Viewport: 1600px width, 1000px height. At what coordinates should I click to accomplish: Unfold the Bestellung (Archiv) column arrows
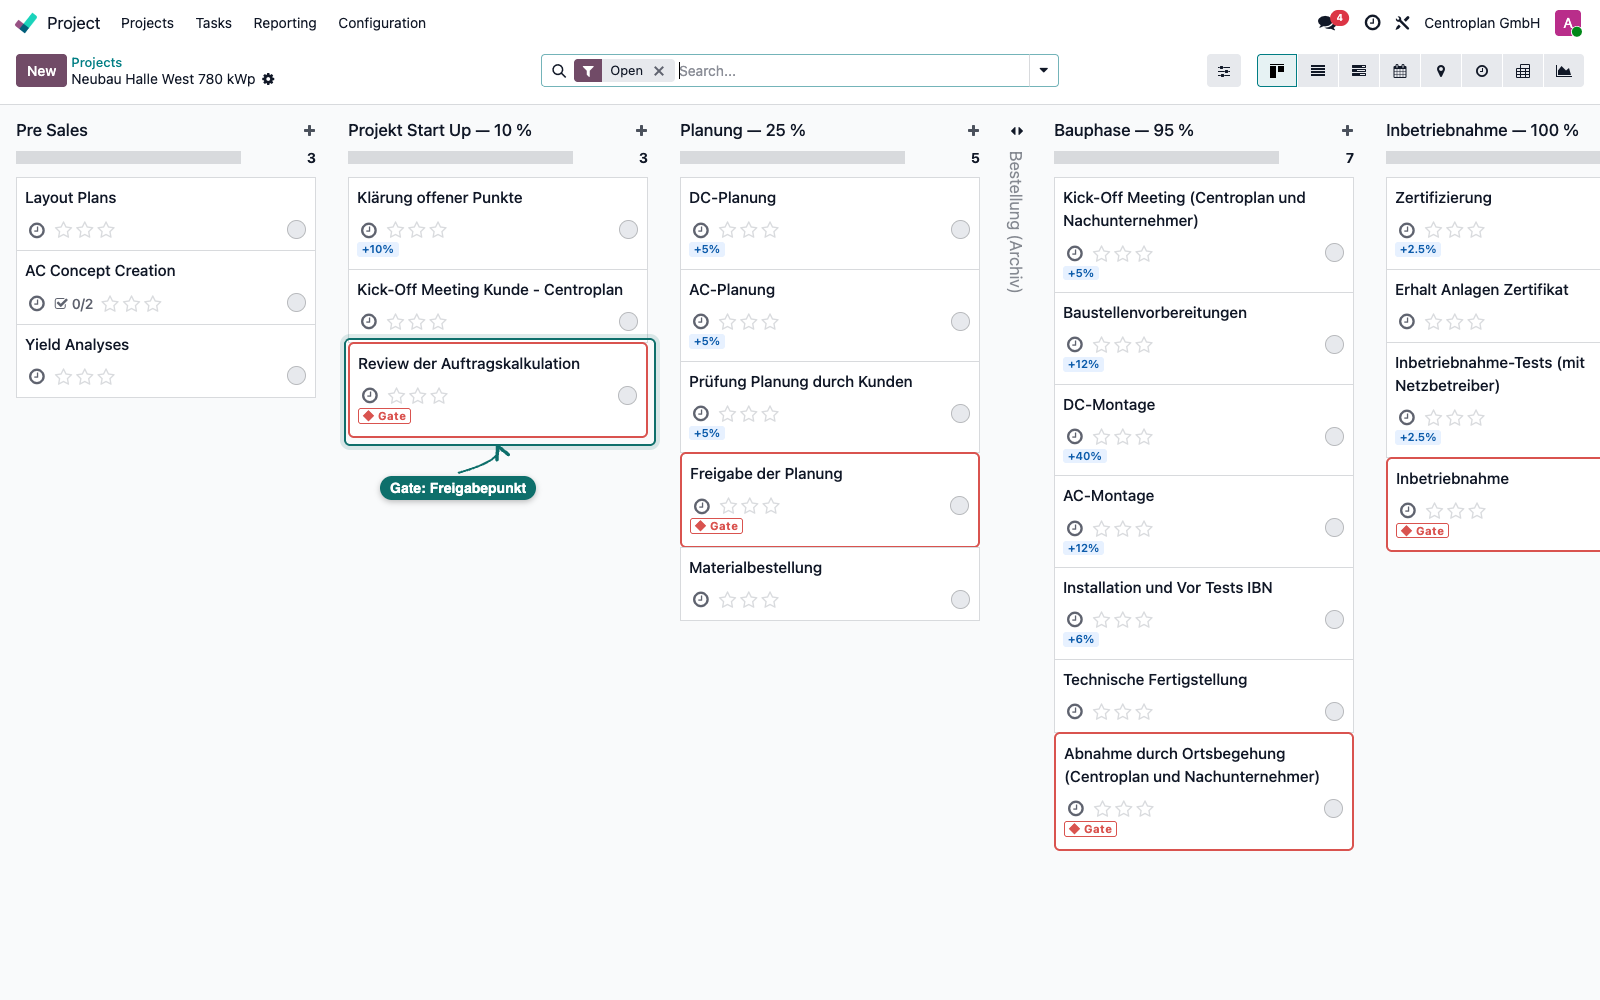click(1017, 131)
